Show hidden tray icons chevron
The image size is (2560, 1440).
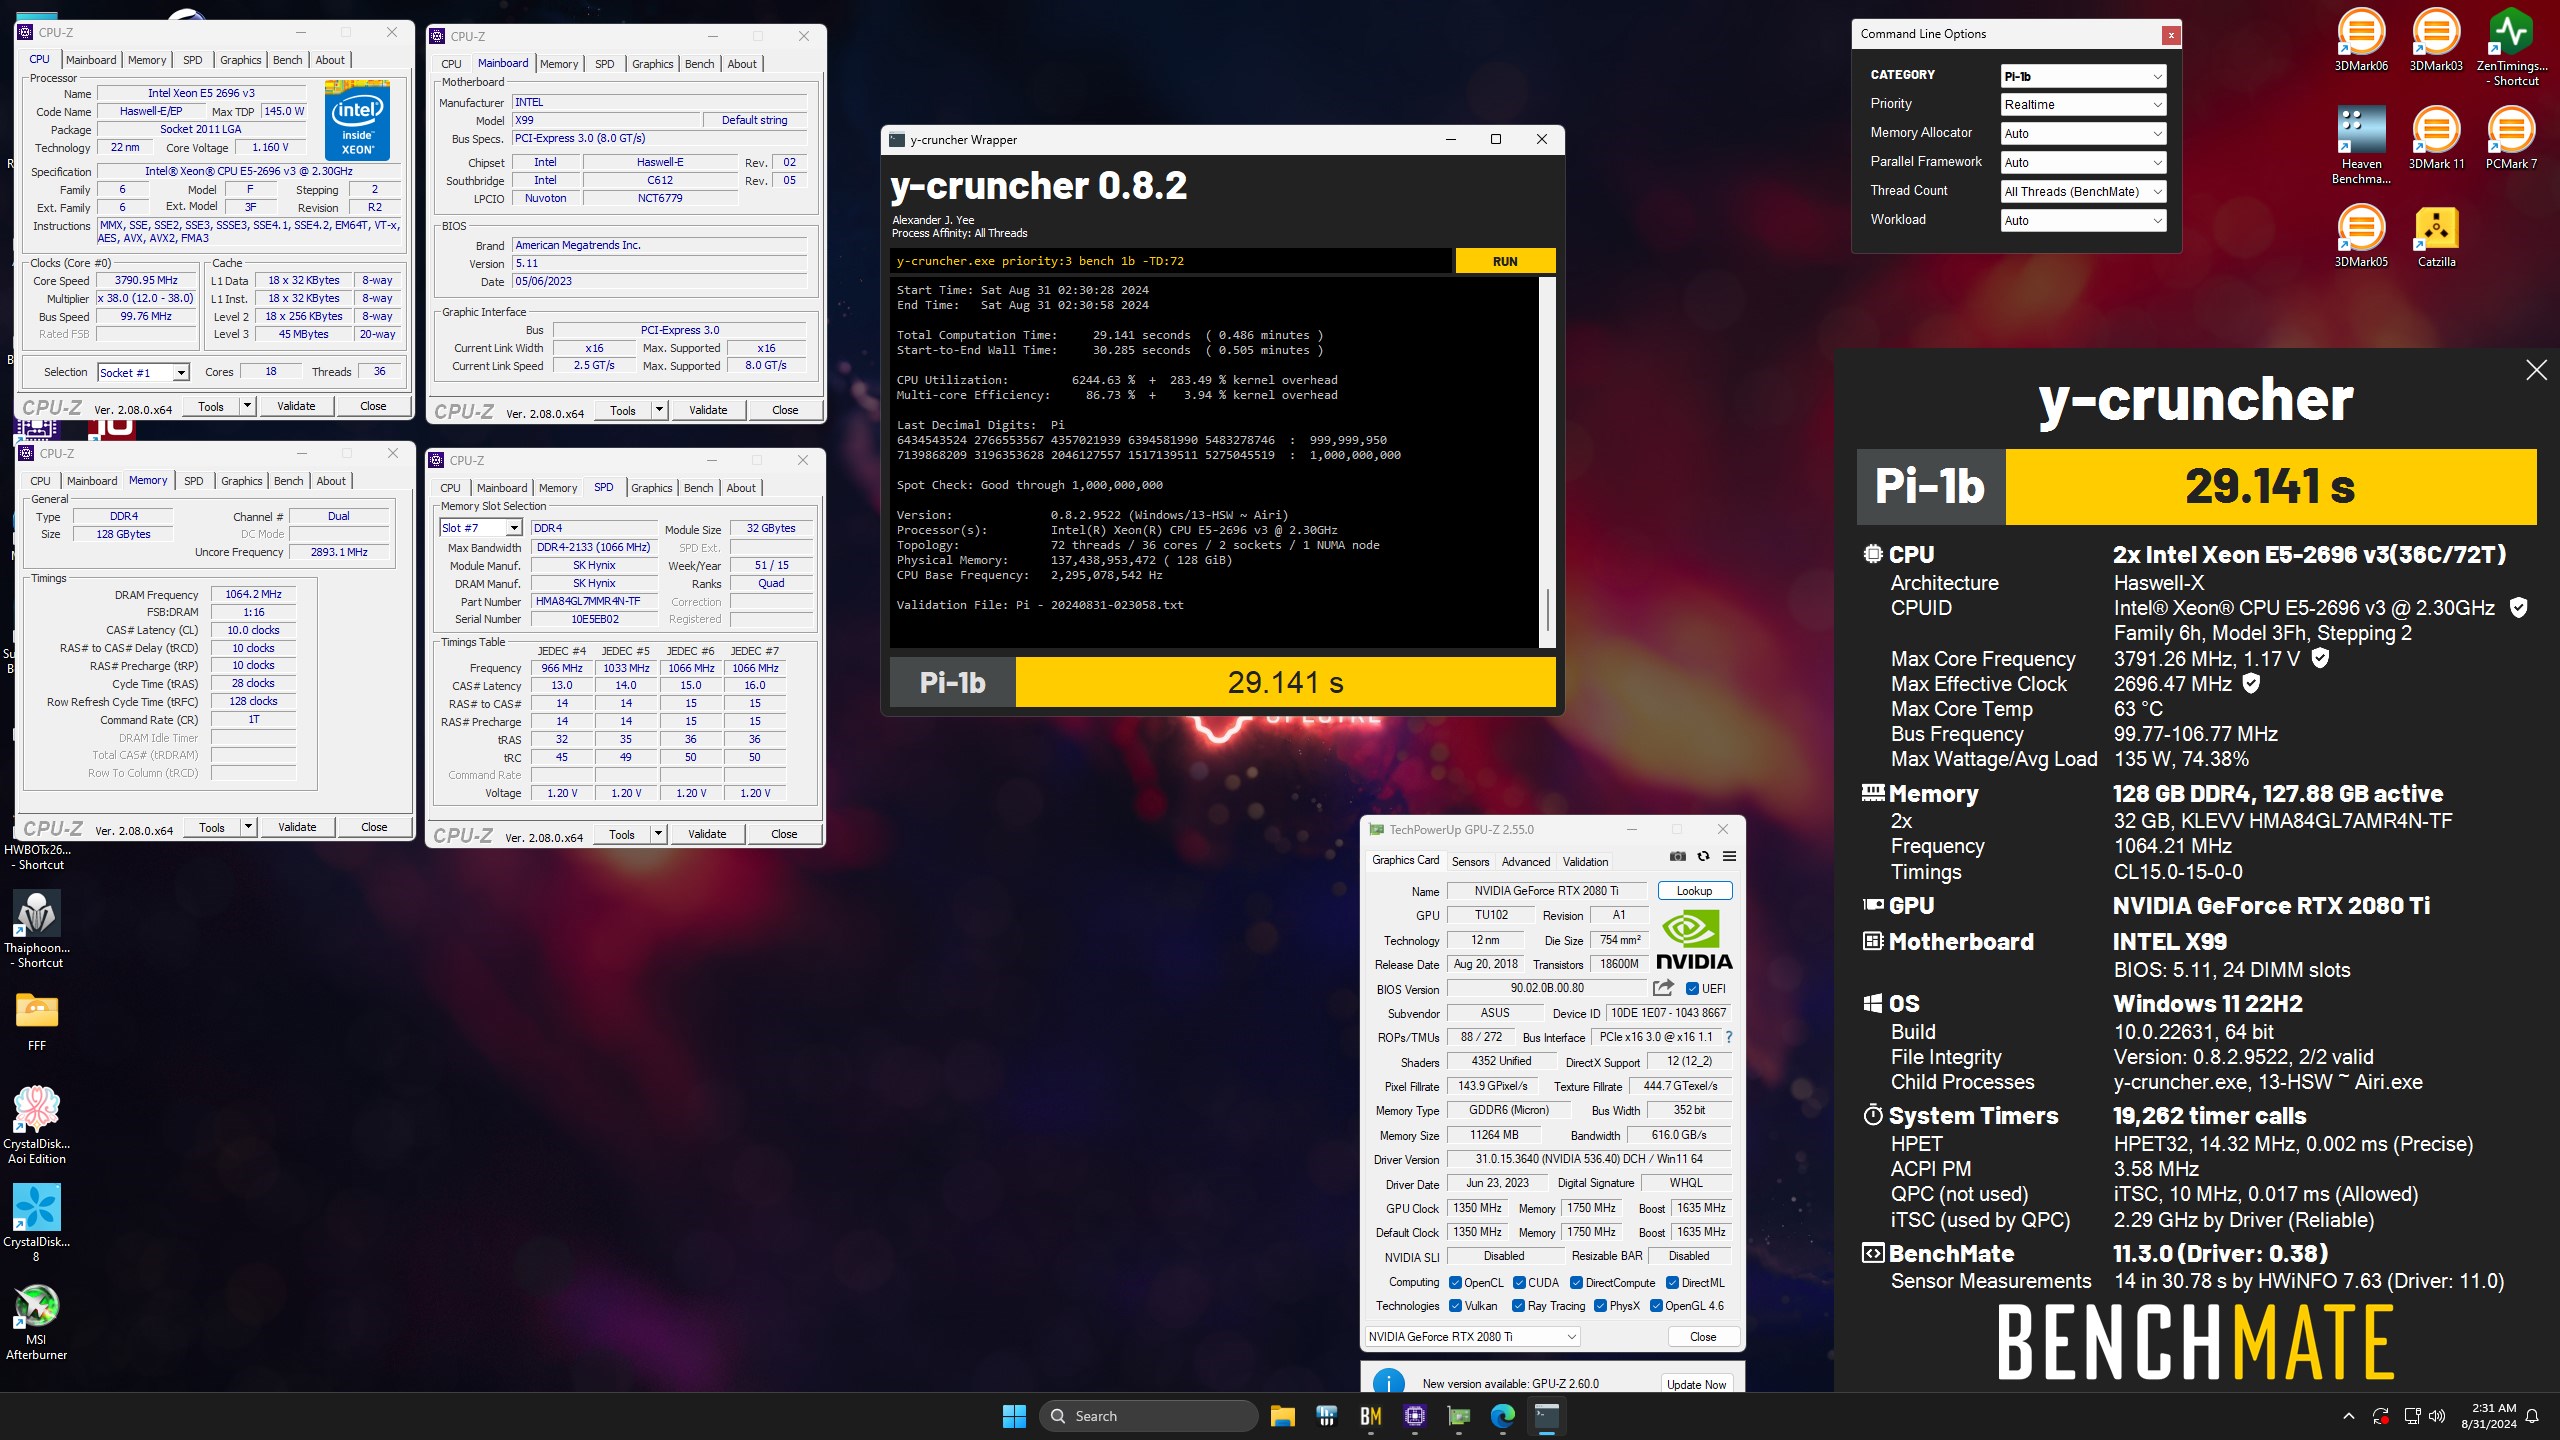pyautogui.click(x=2349, y=1416)
